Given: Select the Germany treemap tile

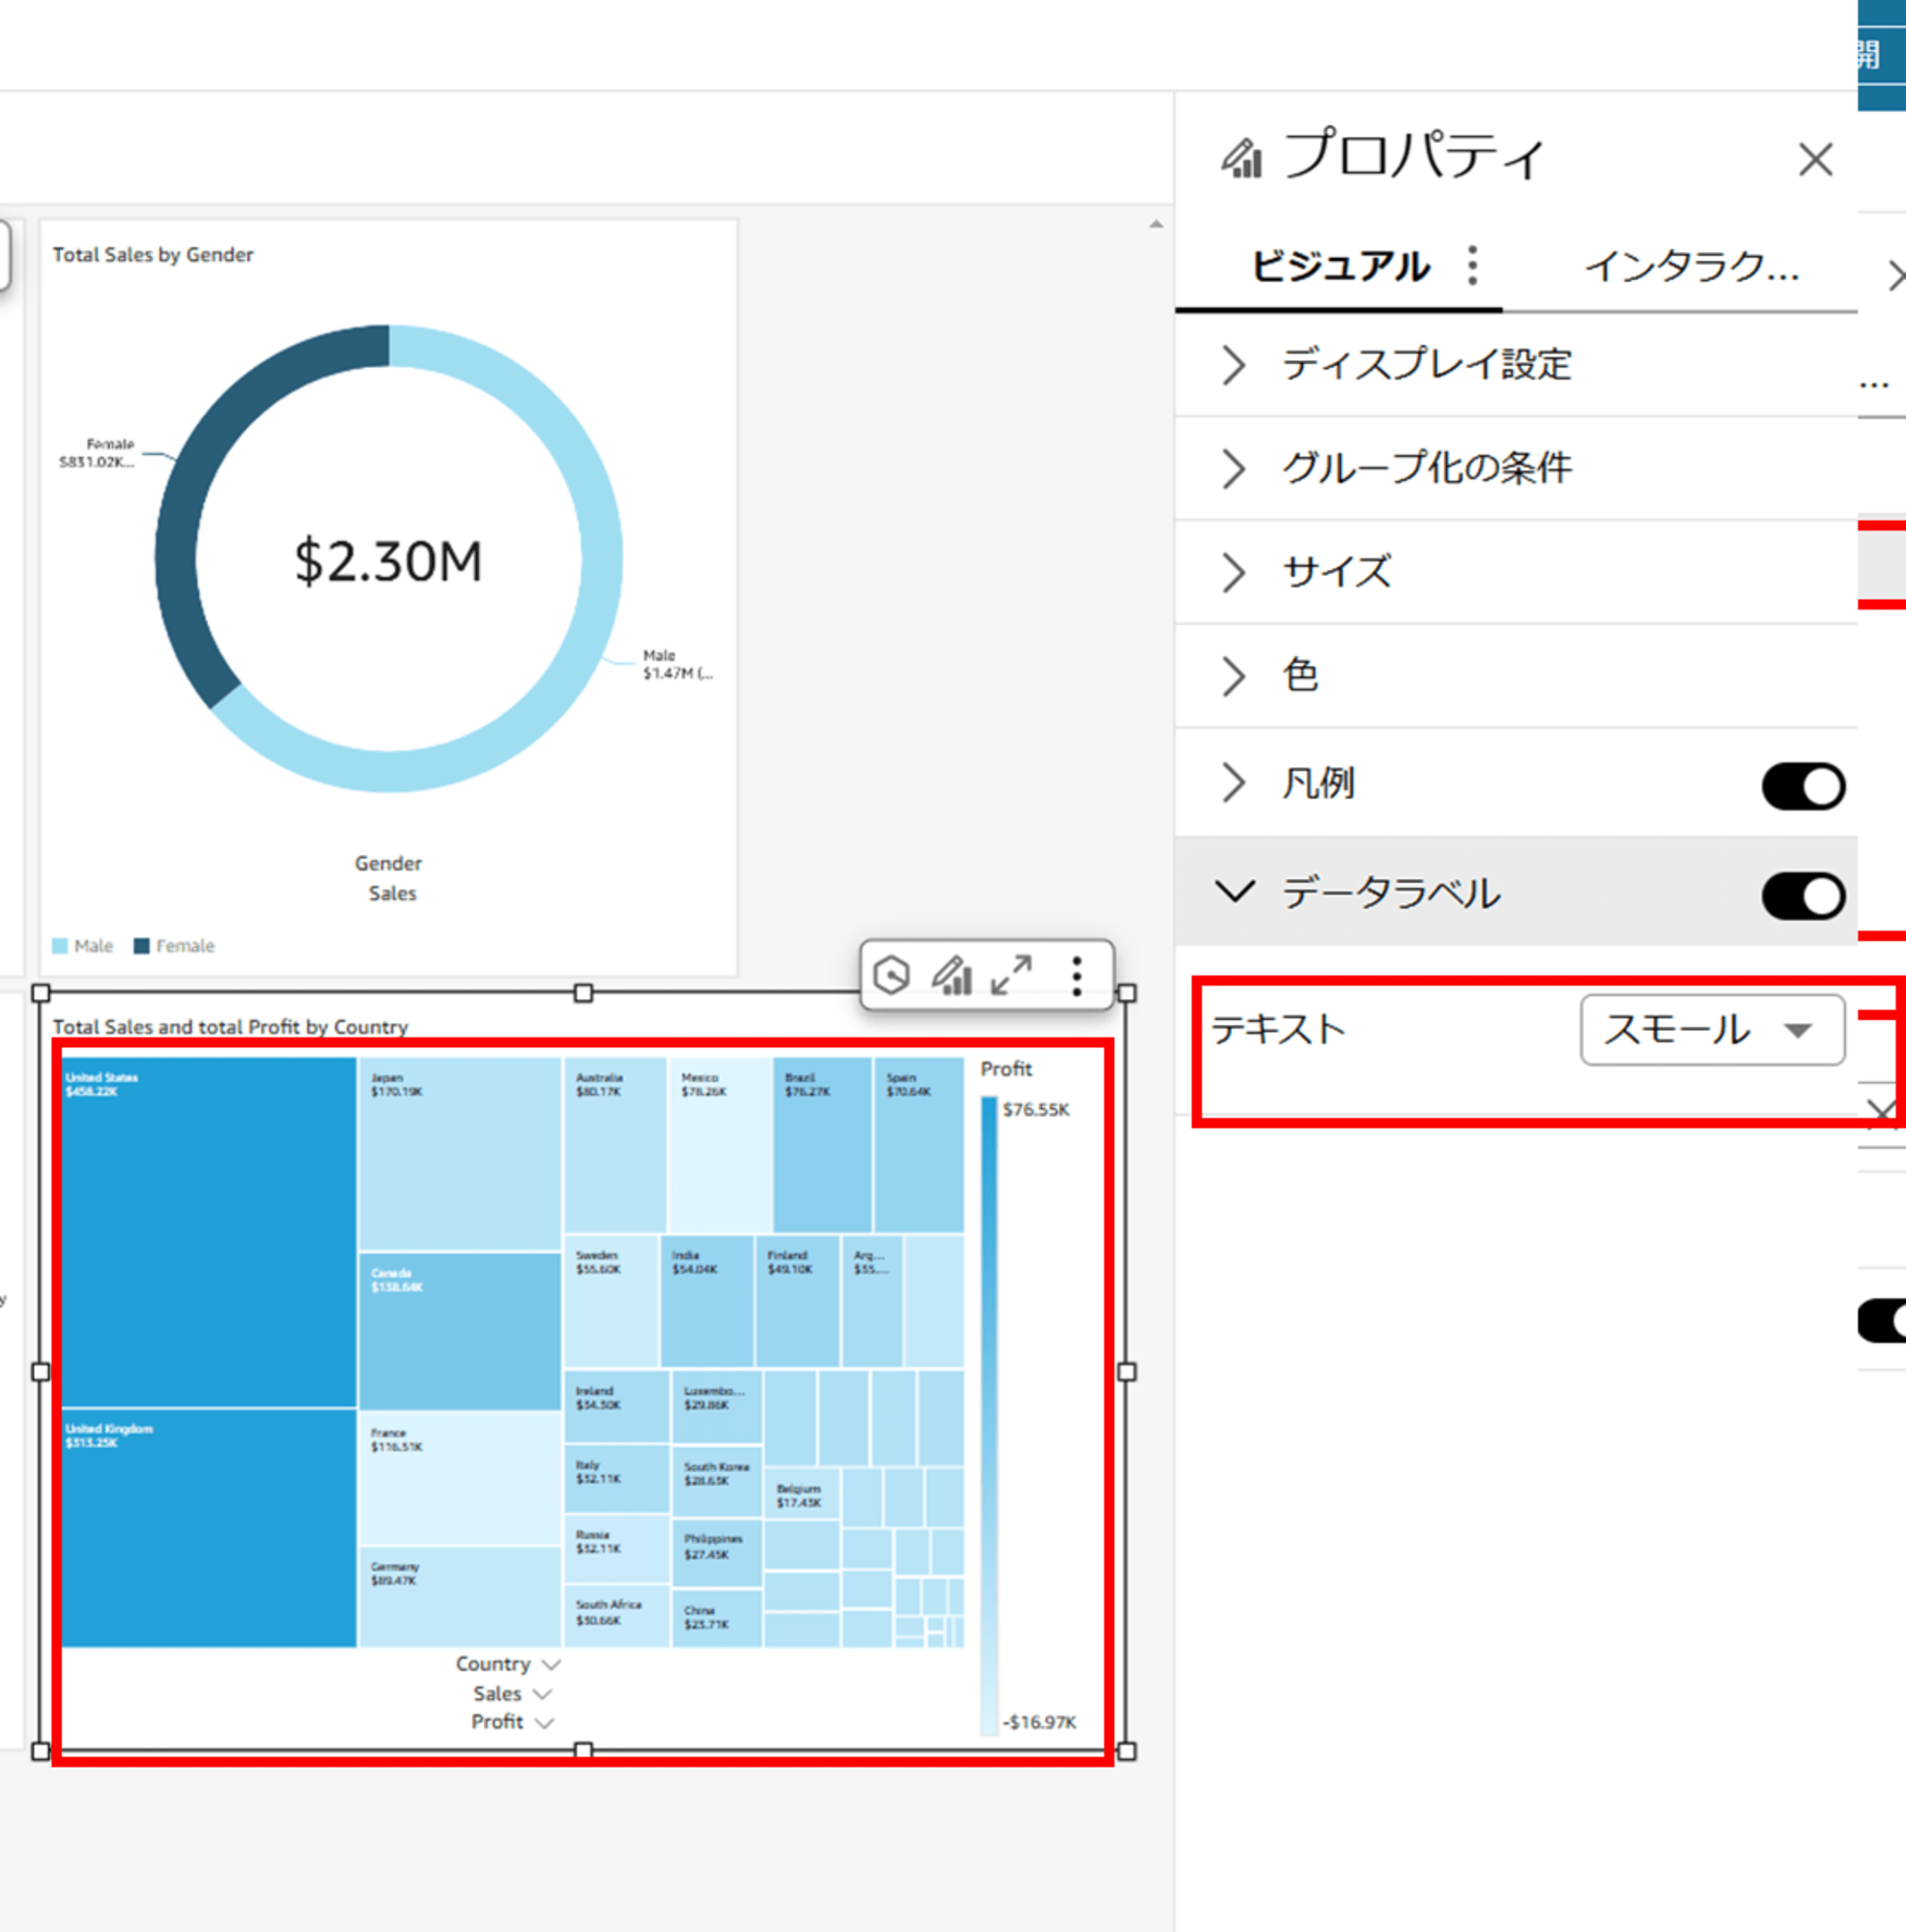Looking at the screenshot, I should click(460, 1597).
